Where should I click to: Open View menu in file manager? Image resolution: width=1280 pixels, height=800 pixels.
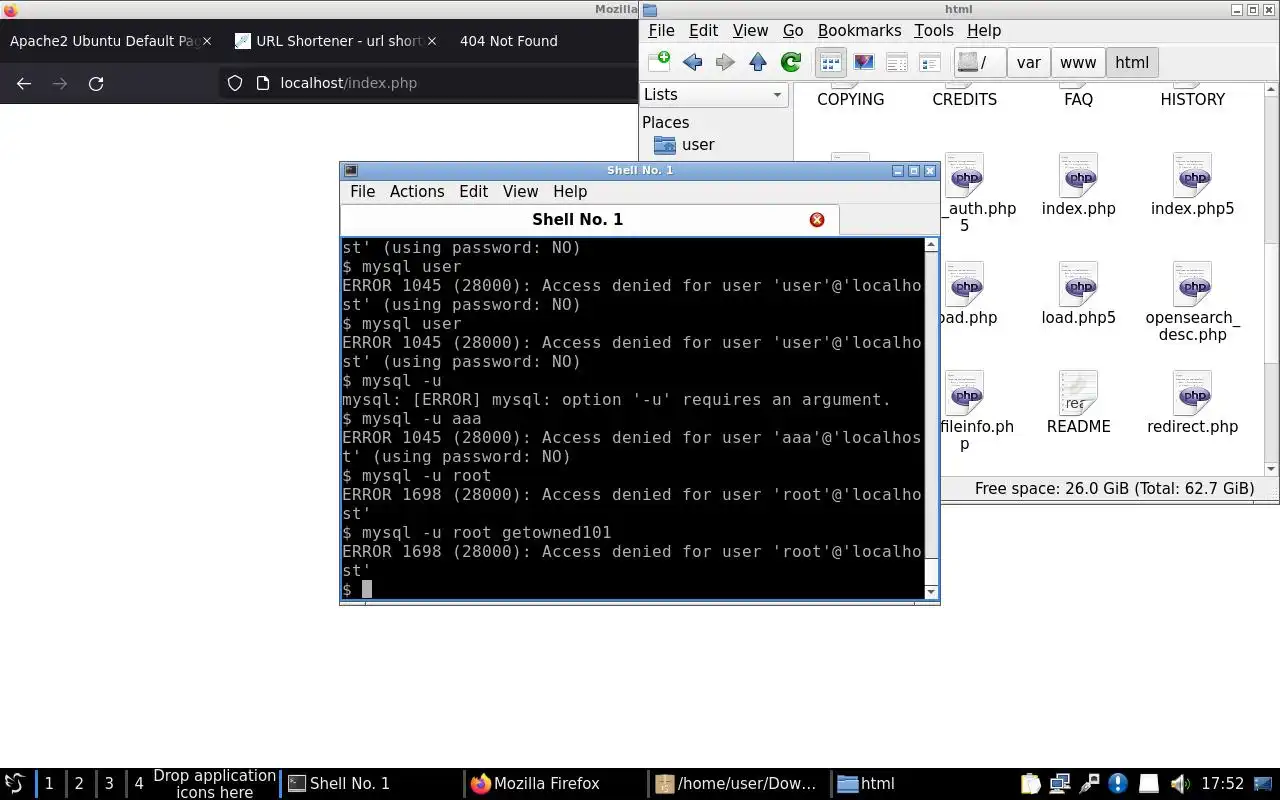tap(750, 30)
